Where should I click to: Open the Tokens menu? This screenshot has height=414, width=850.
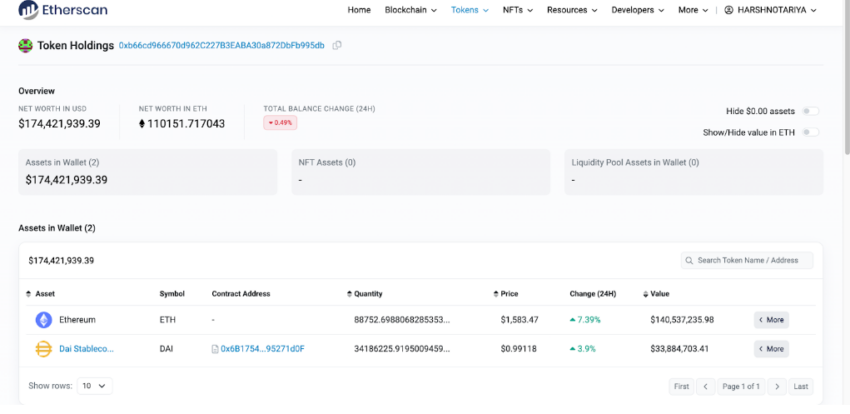470,10
